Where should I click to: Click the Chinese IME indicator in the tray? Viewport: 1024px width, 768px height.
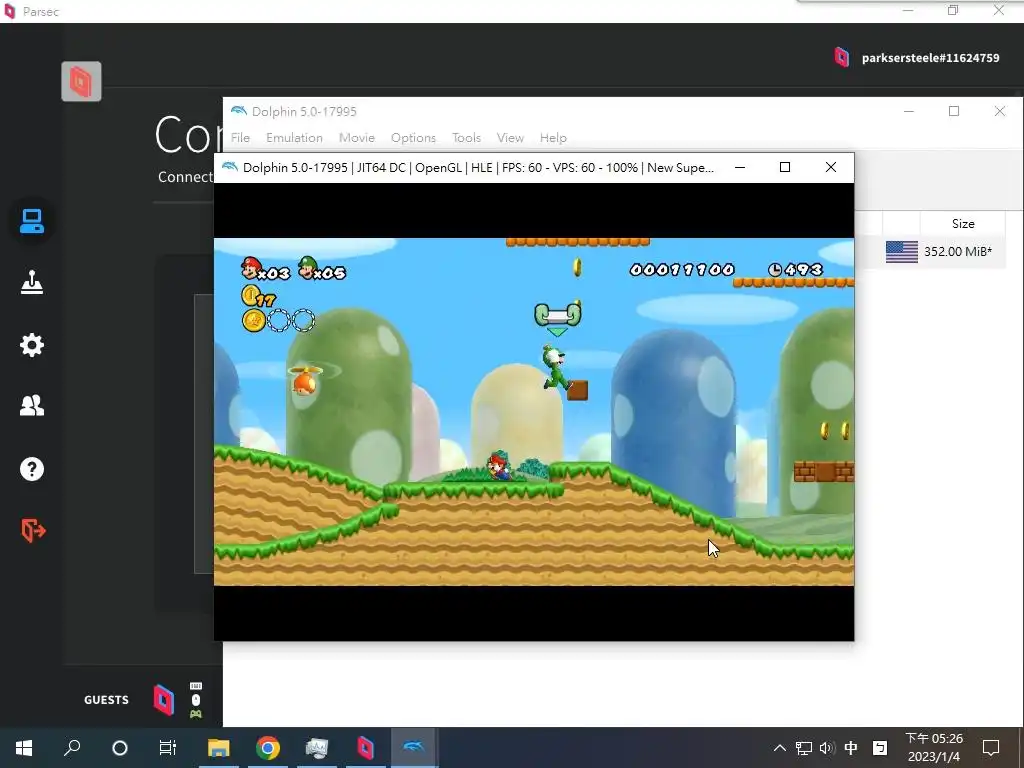pos(851,748)
